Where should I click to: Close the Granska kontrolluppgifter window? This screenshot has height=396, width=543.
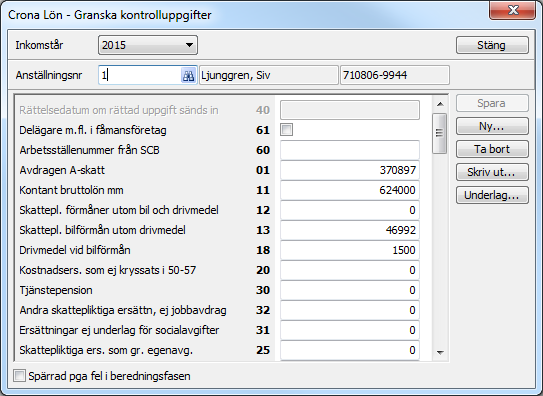coord(513,10)
